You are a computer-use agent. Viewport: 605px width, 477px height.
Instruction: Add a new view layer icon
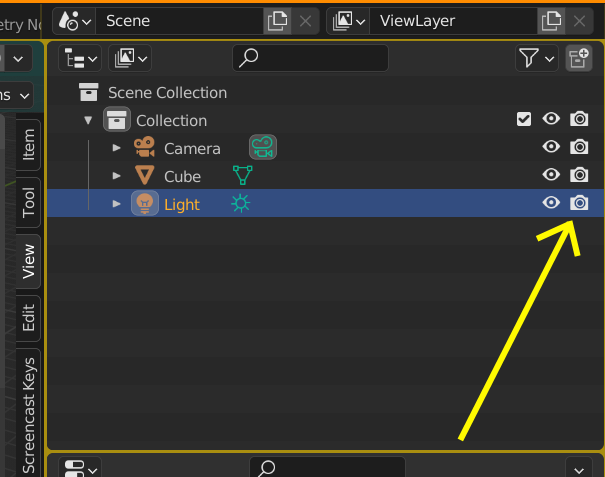tap(550, 20)
